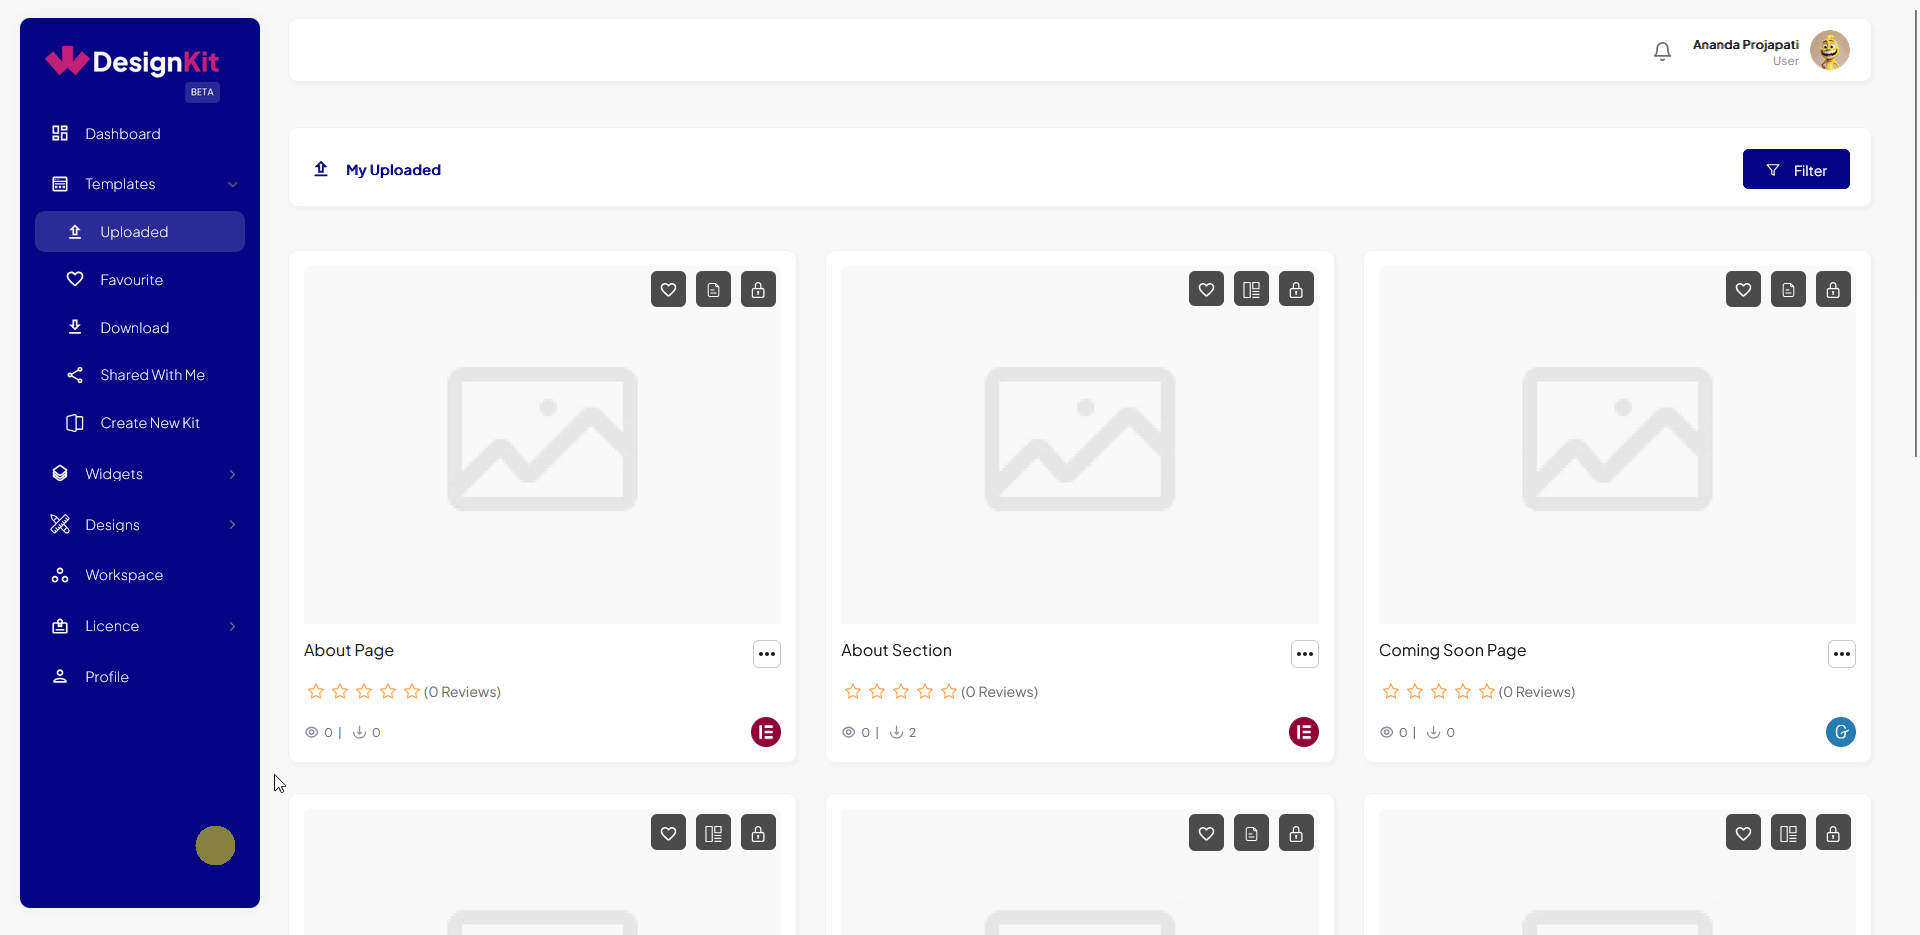Open the My Uploaded link

click(393, 169)
